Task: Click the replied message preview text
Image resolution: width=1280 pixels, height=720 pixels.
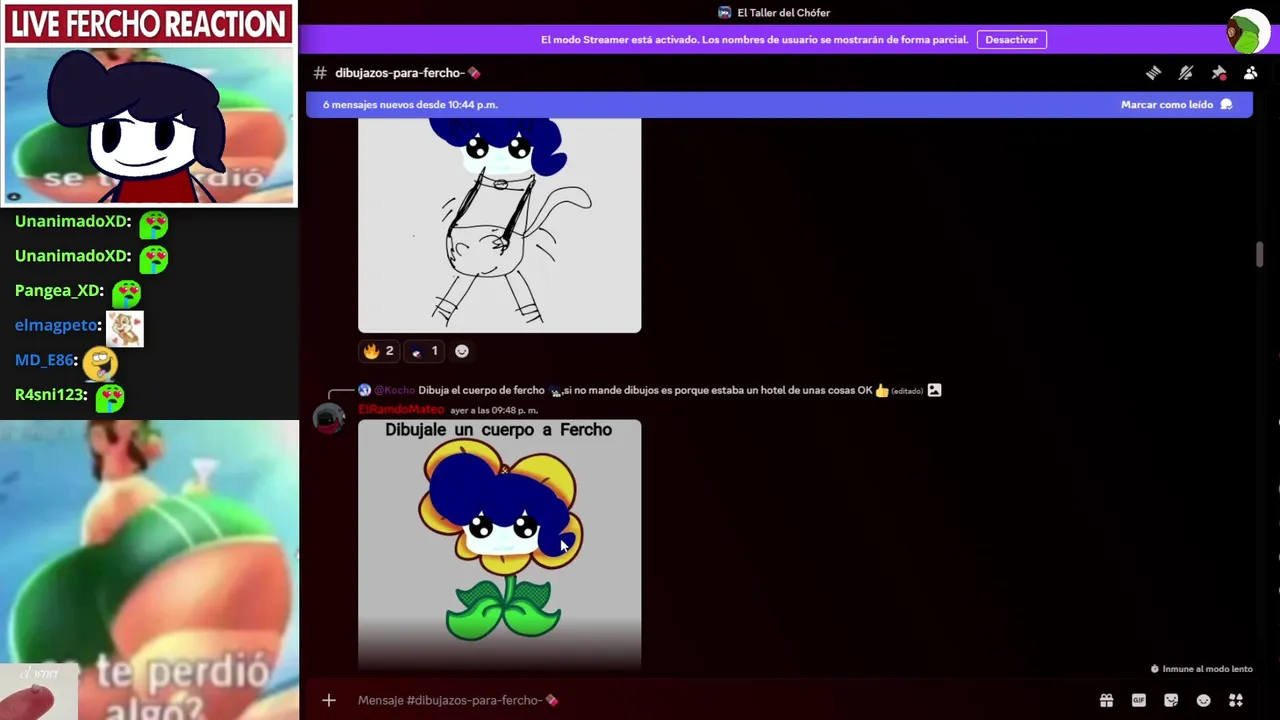Action: point(646,390)
